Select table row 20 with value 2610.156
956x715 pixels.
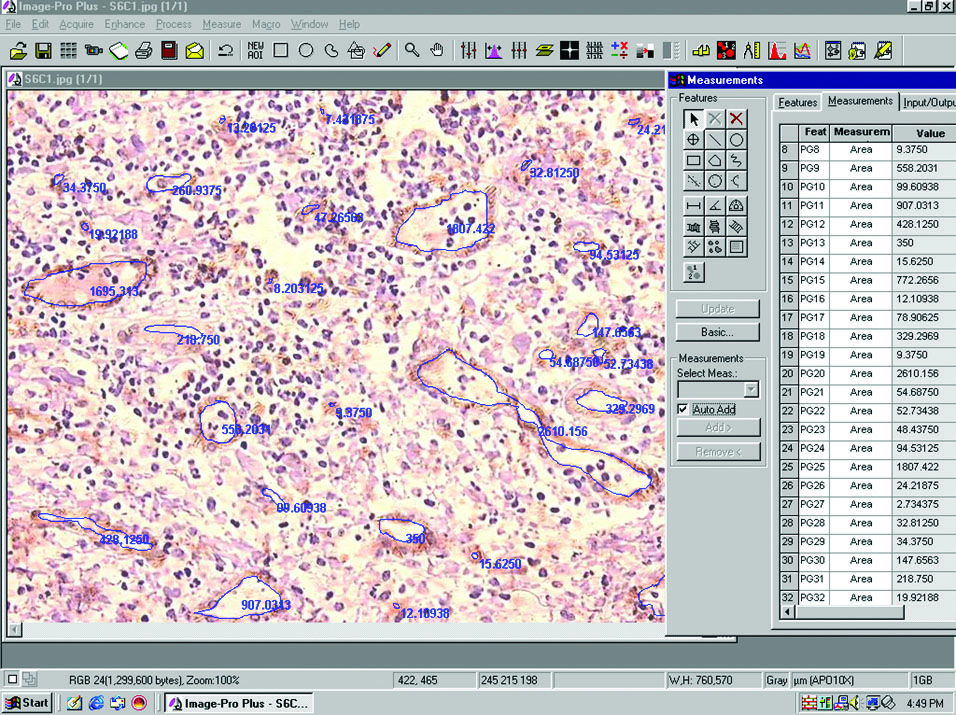point(868,374)
